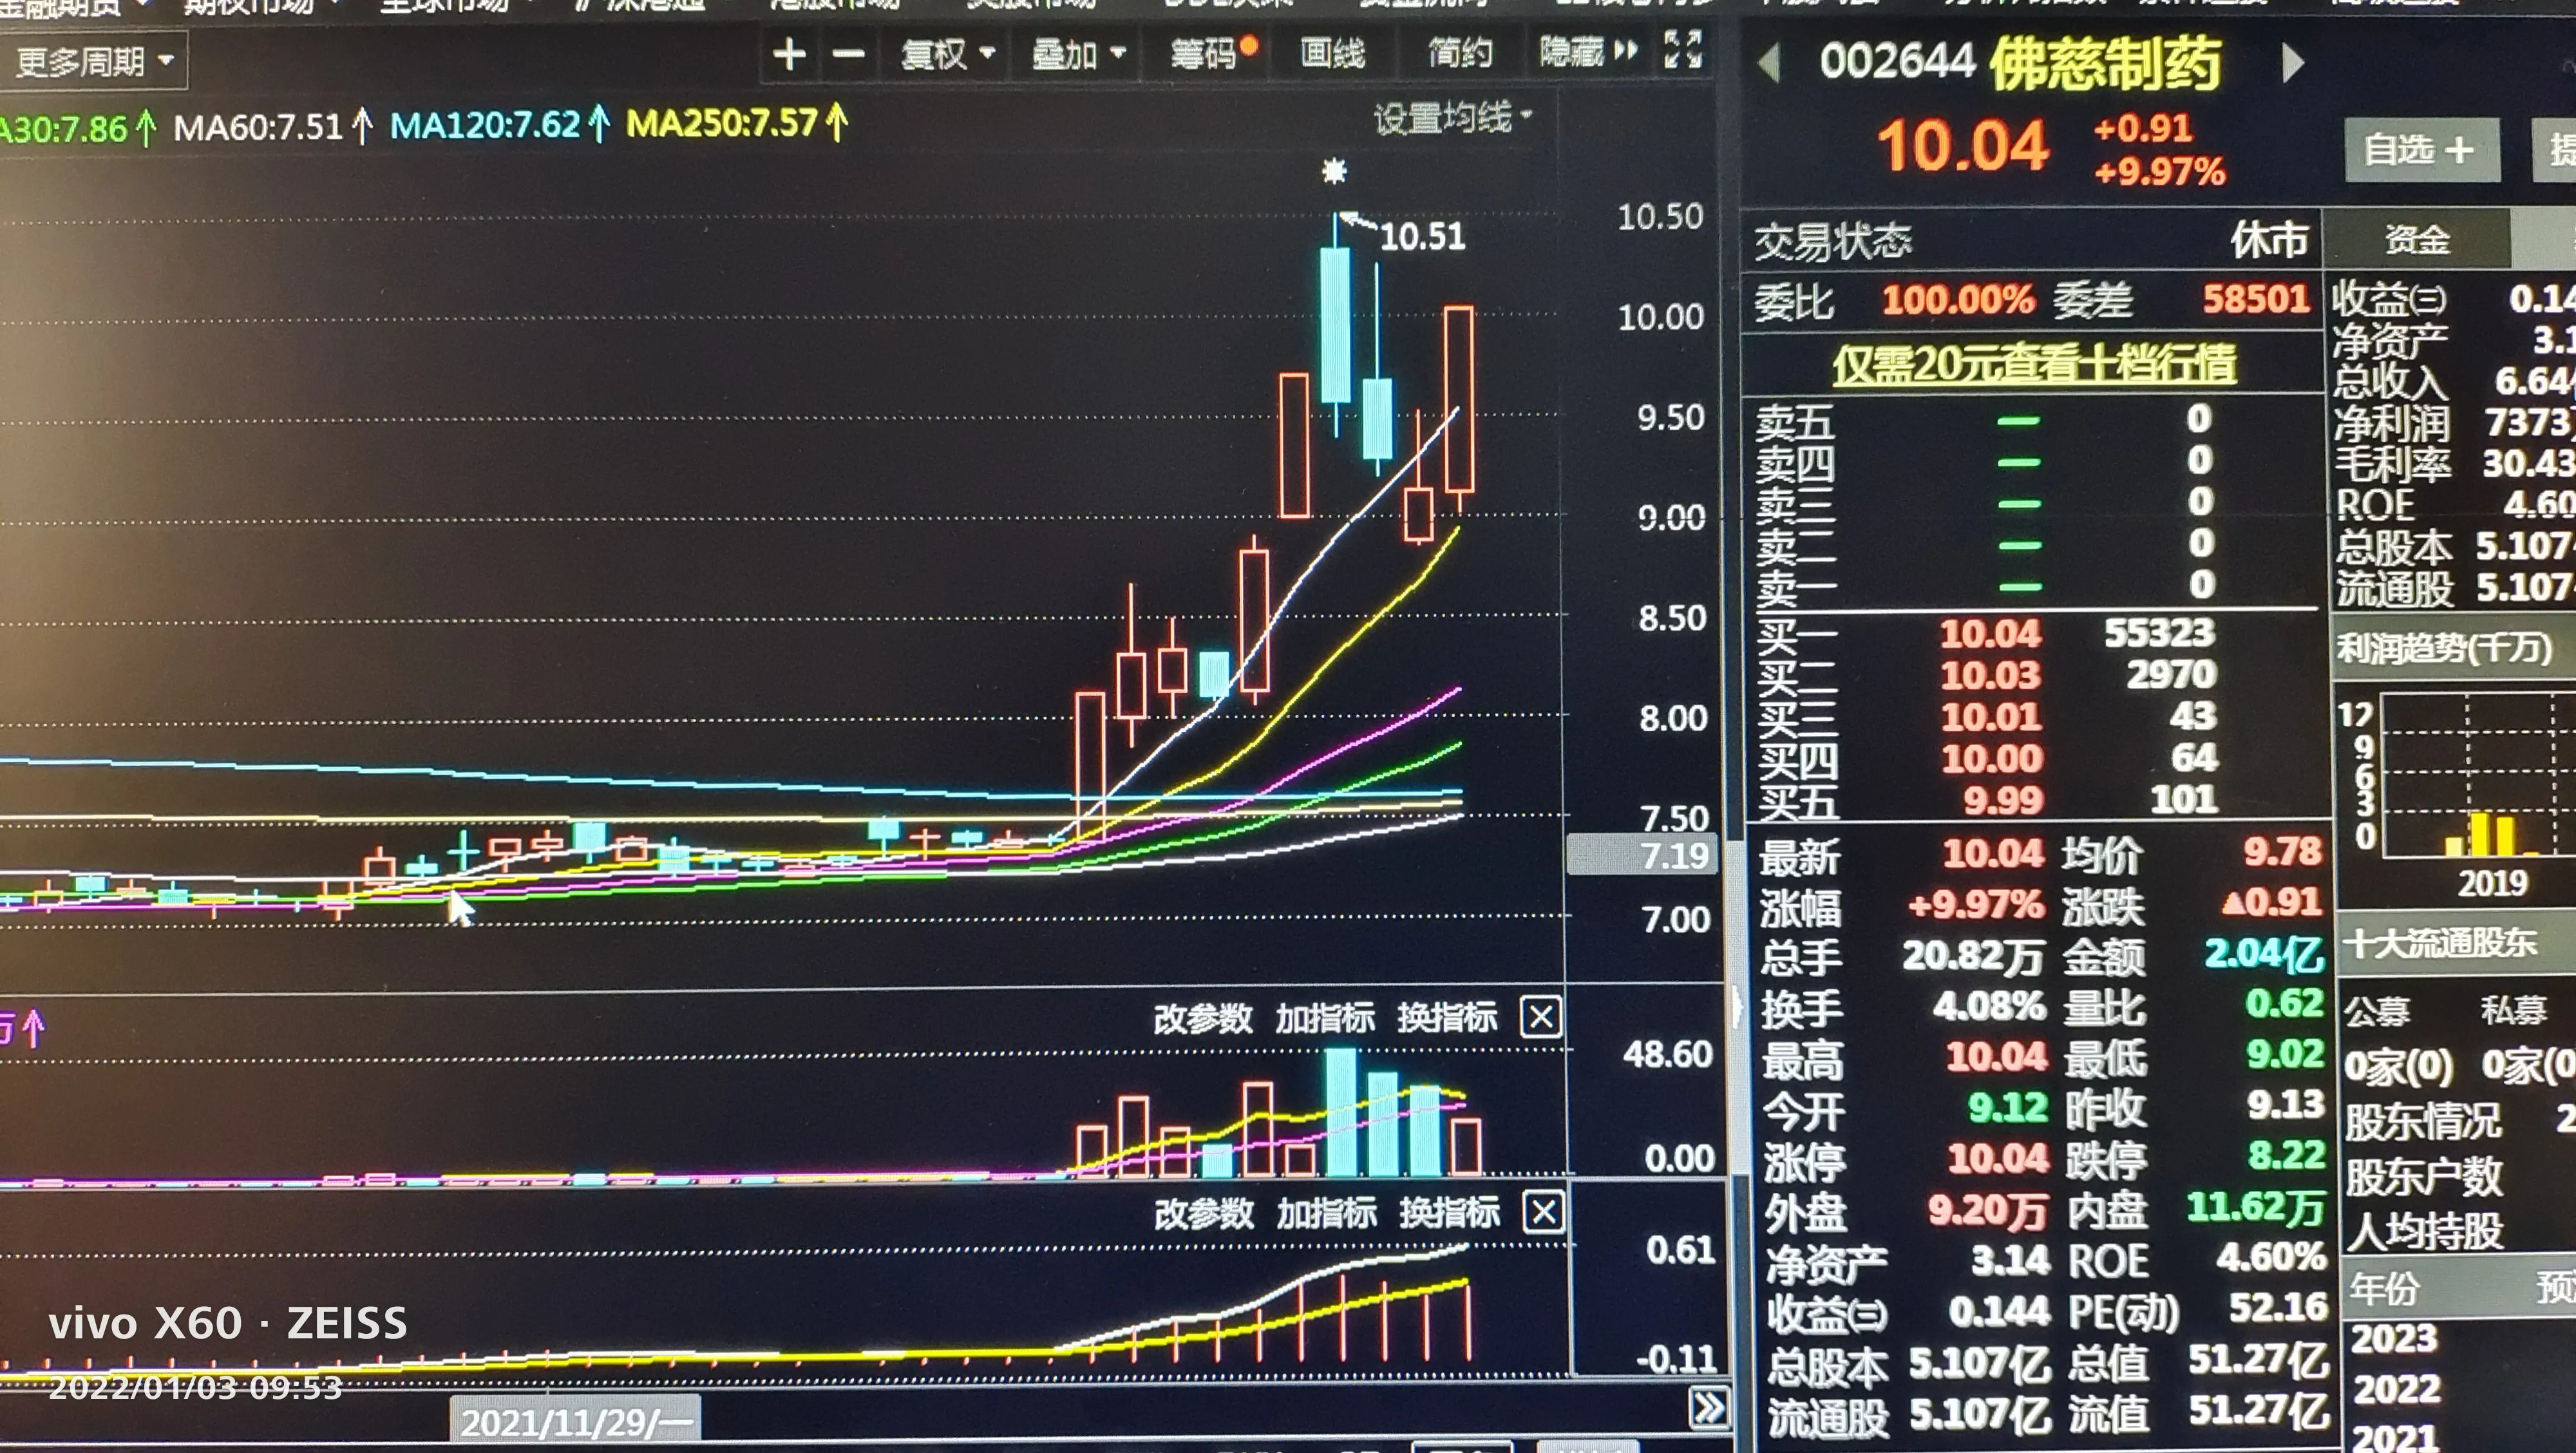Image resolution: width=2576 pixels, height=1453 pixels.
Task: Open 设置均线 moving average settings
Action: [x=1452, y=118]
